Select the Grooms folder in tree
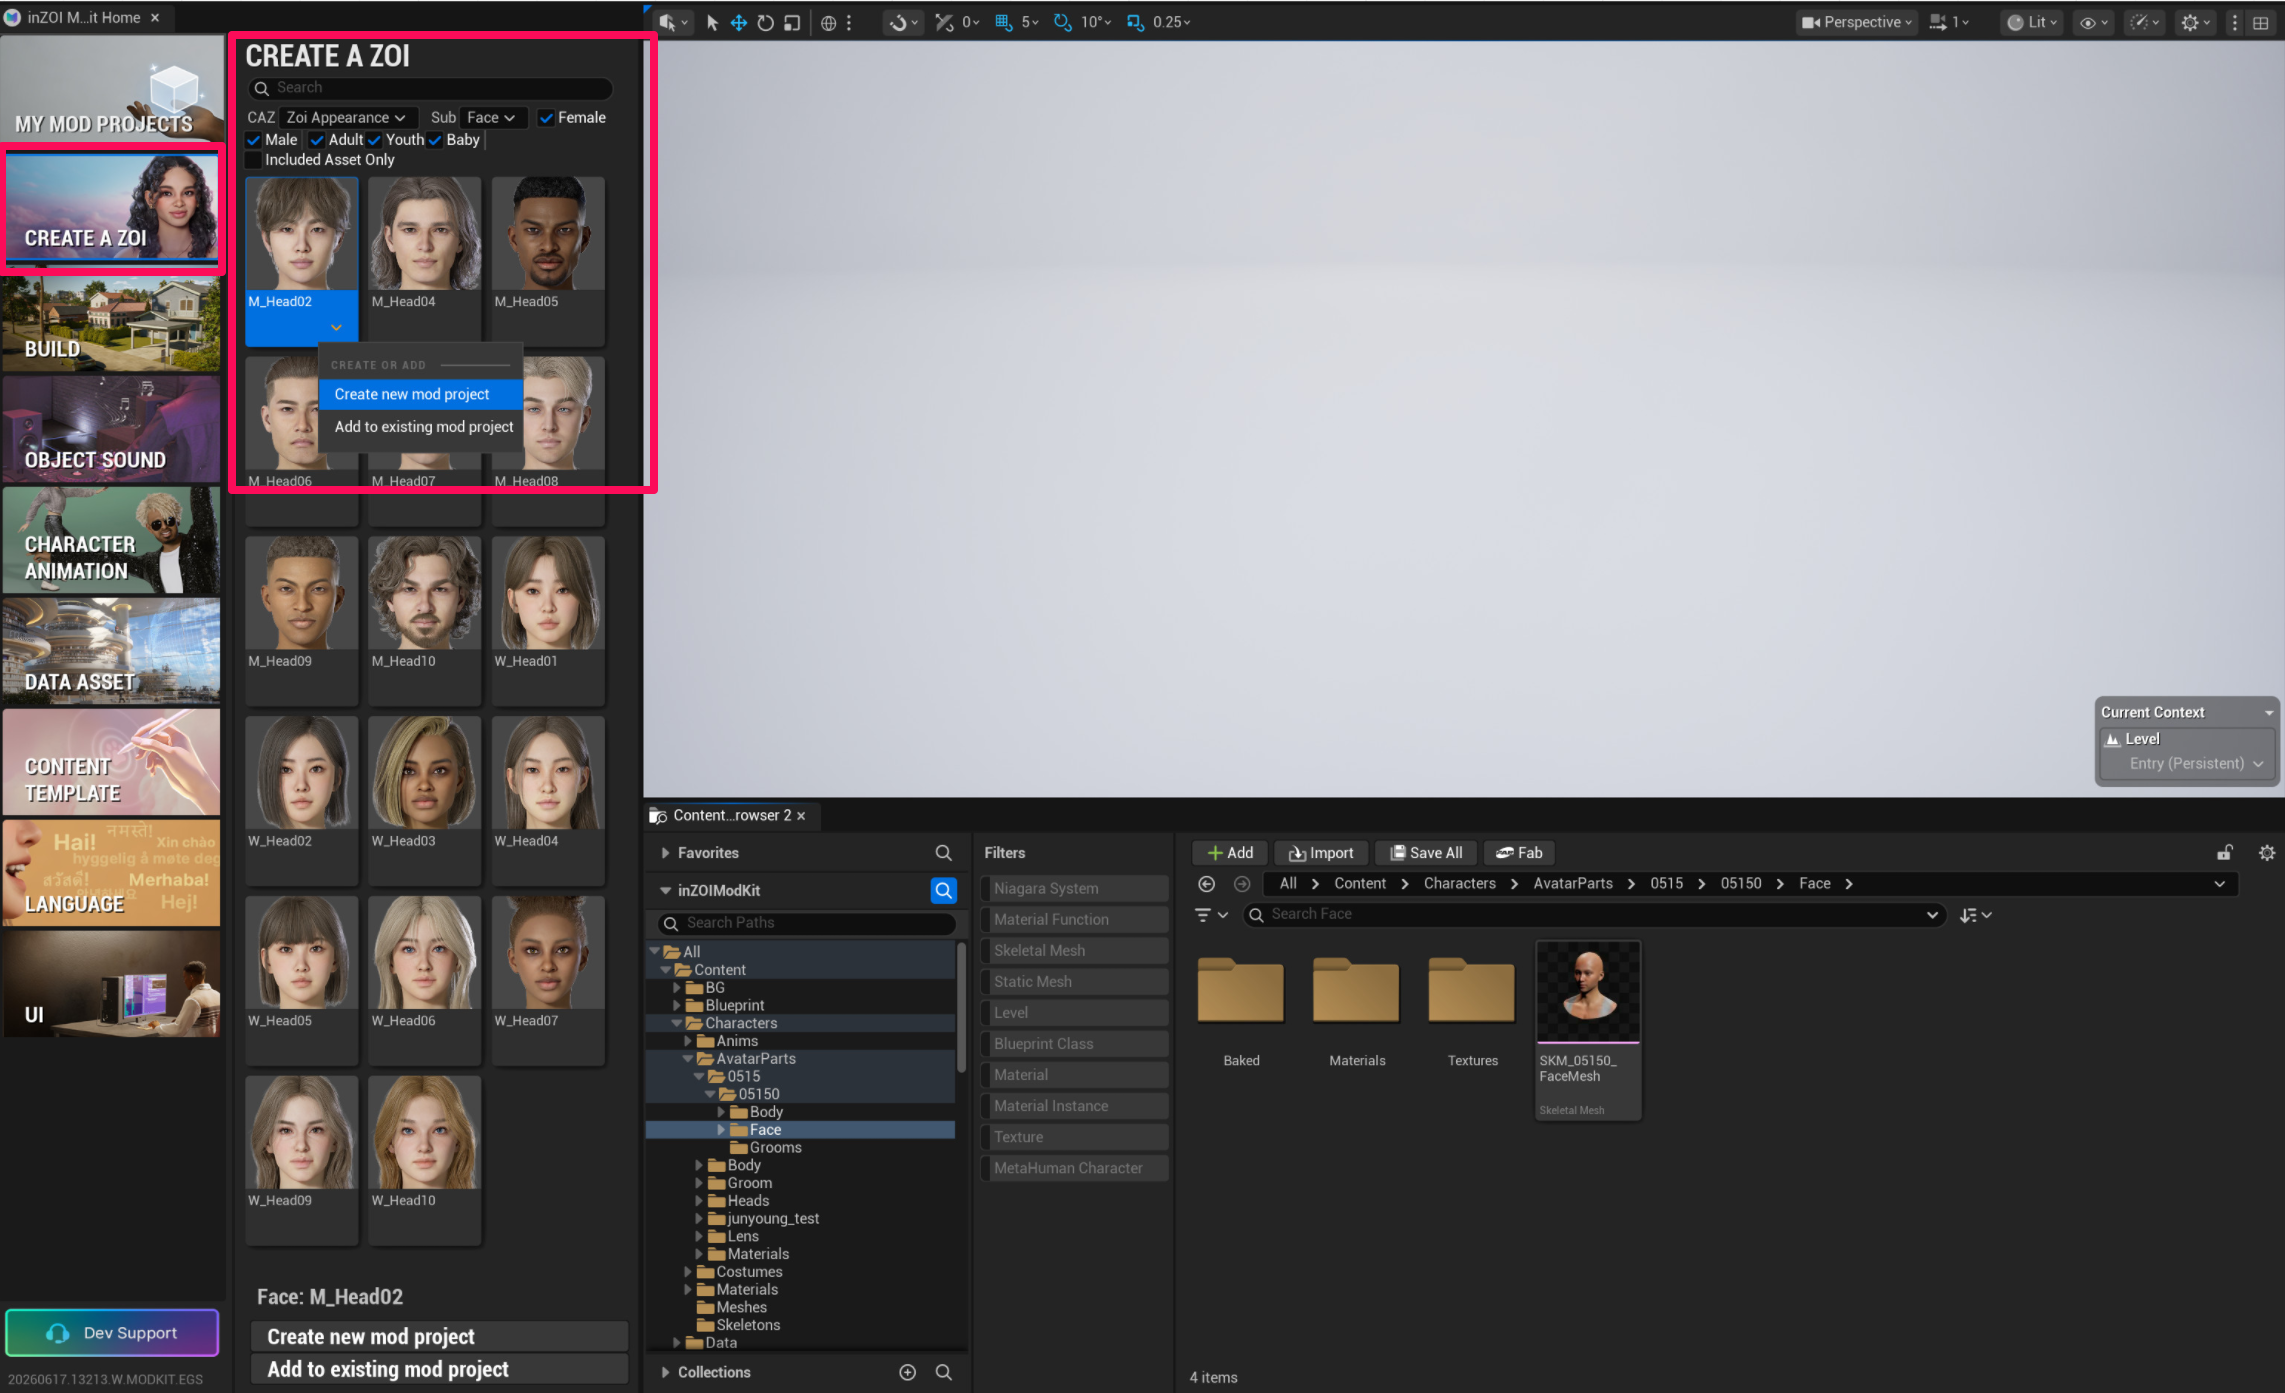The width and height of the screenshot is (2285, 1393). (x=776, y=1148)
